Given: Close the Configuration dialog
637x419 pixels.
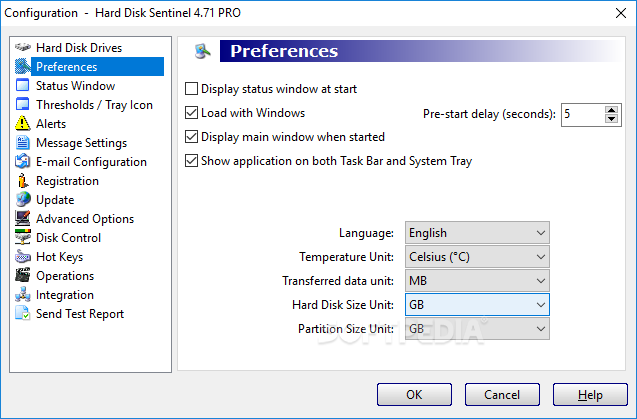Looking at the screenshot, I should pos(620,13).
